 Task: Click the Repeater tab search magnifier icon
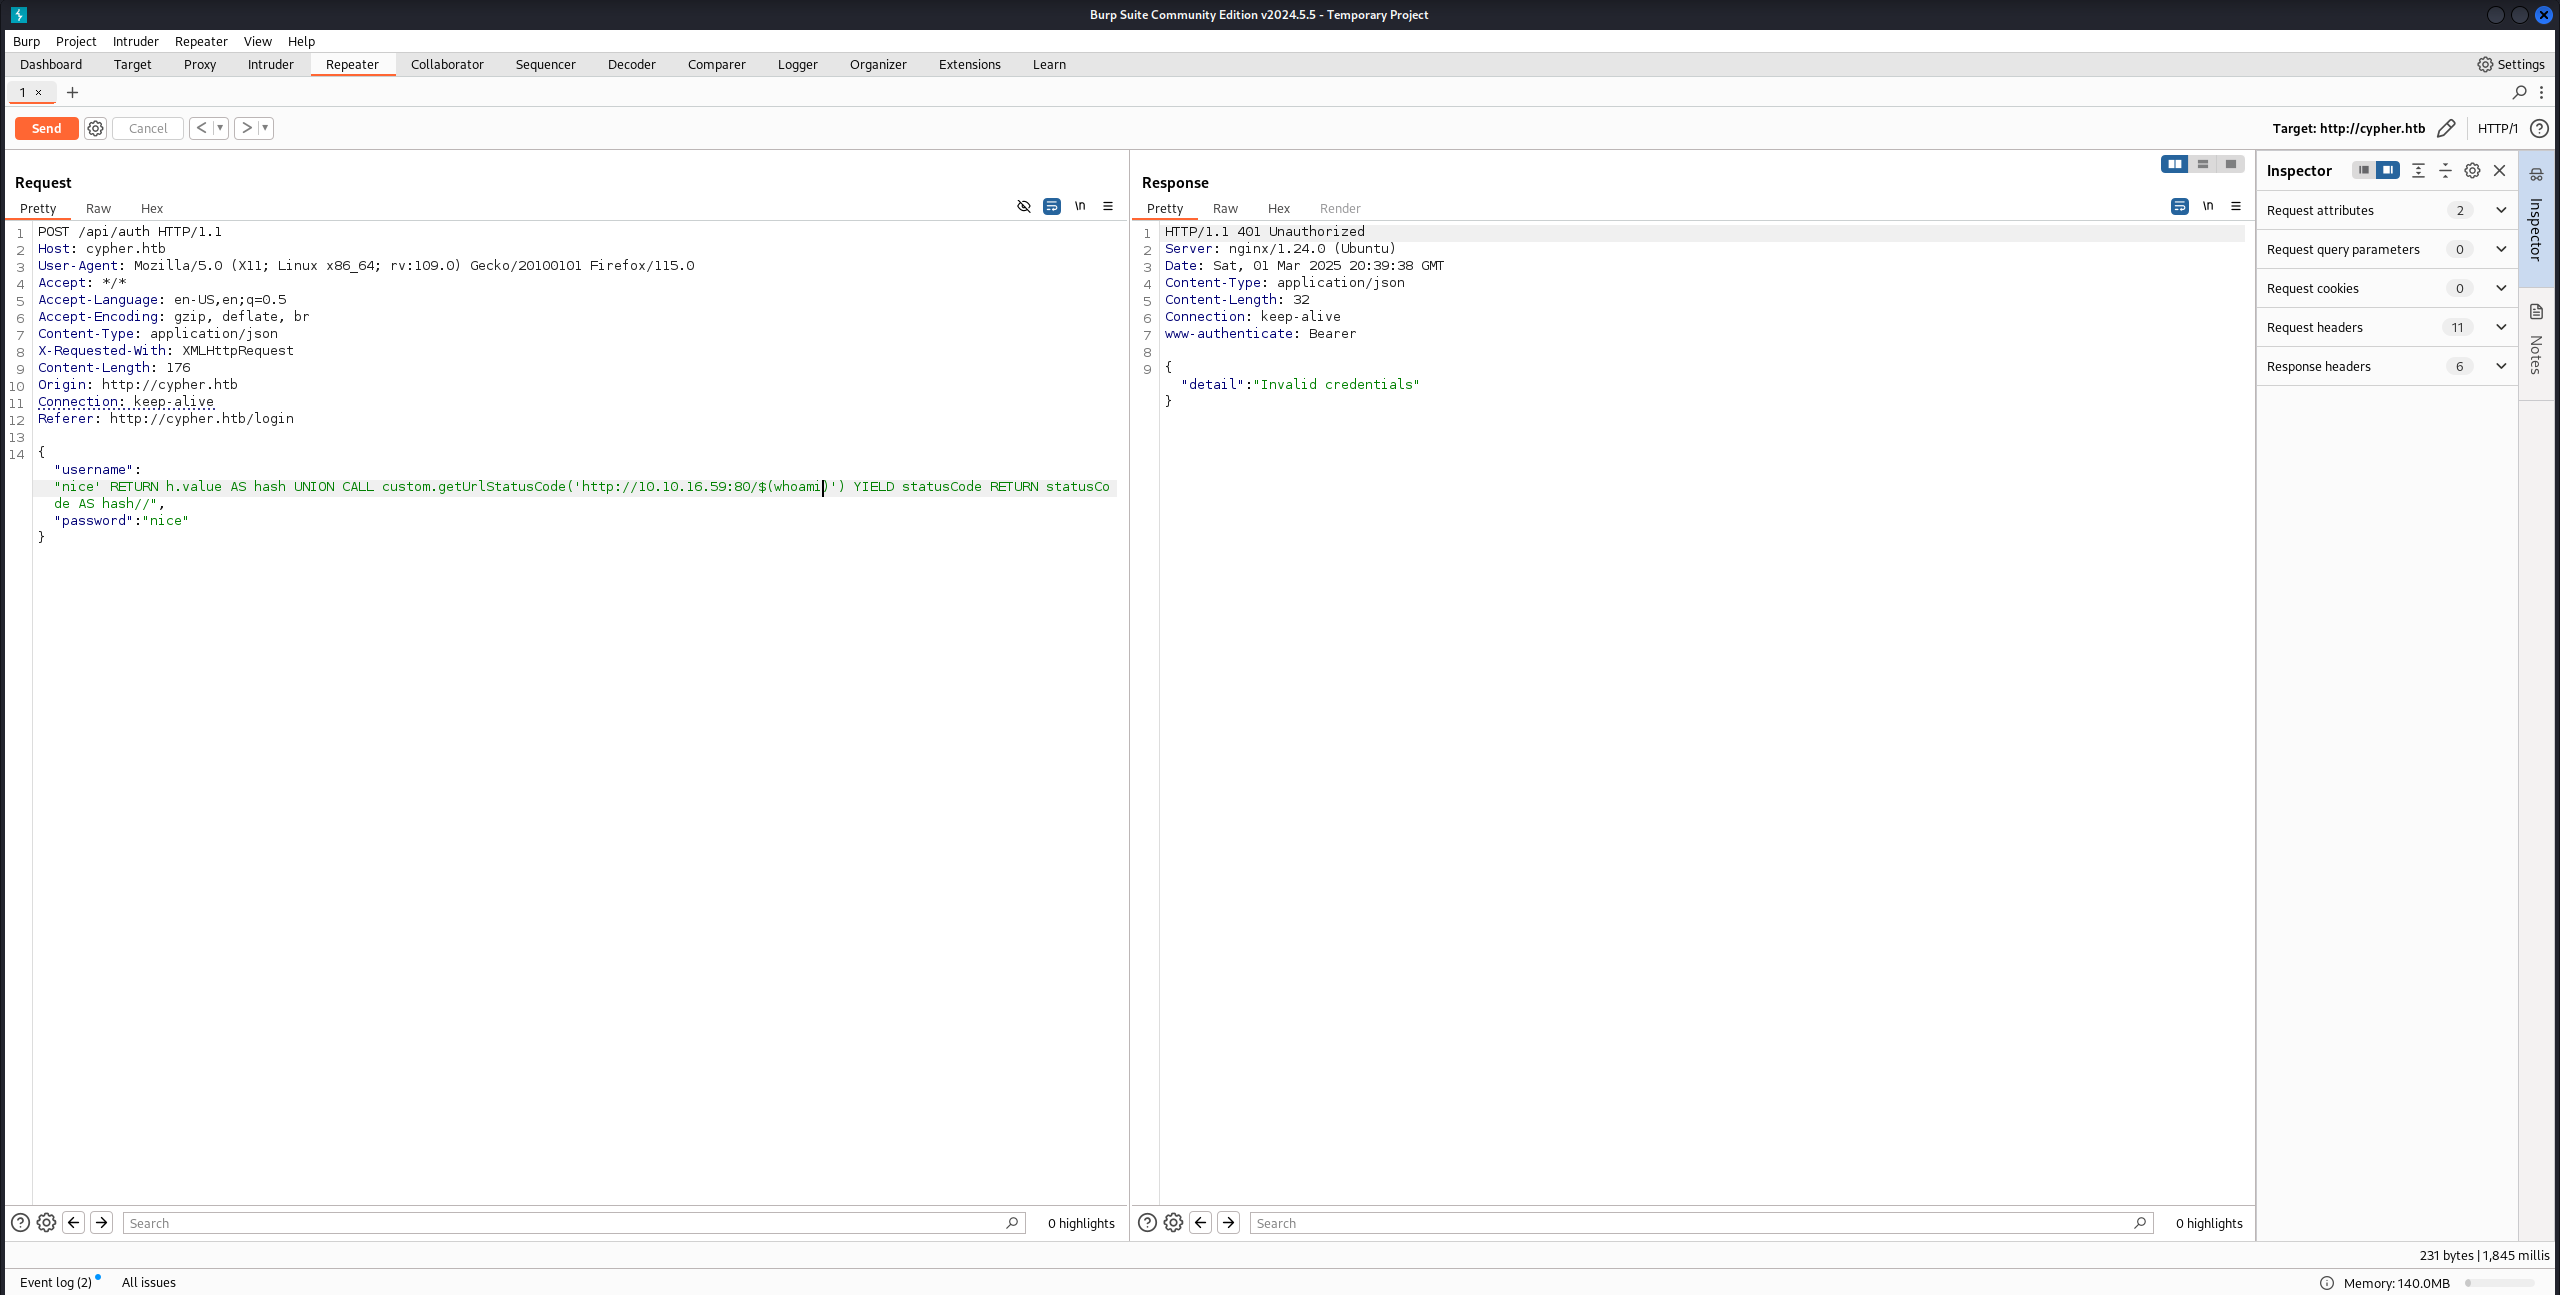2519,92
